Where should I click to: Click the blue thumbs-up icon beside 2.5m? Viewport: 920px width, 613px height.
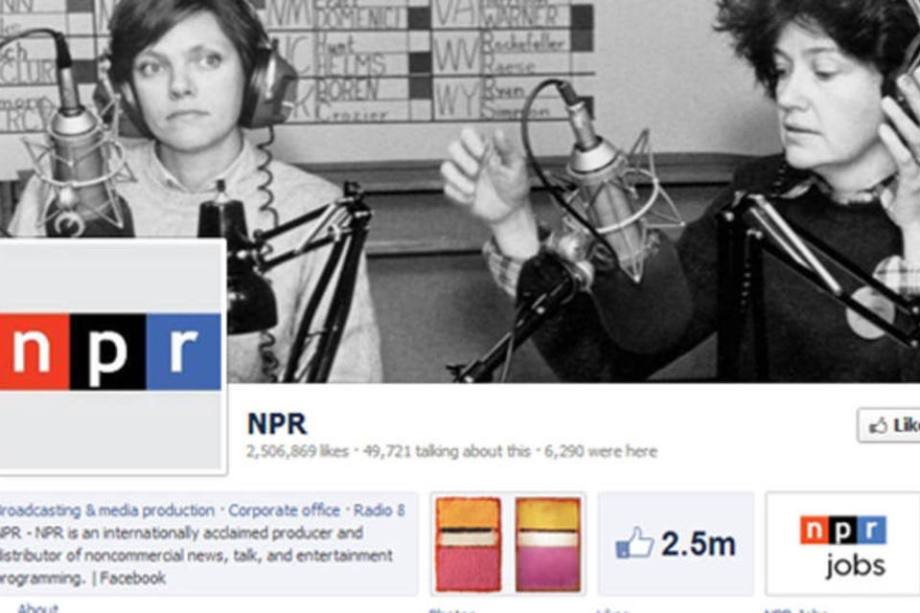(x=634, y=543)
